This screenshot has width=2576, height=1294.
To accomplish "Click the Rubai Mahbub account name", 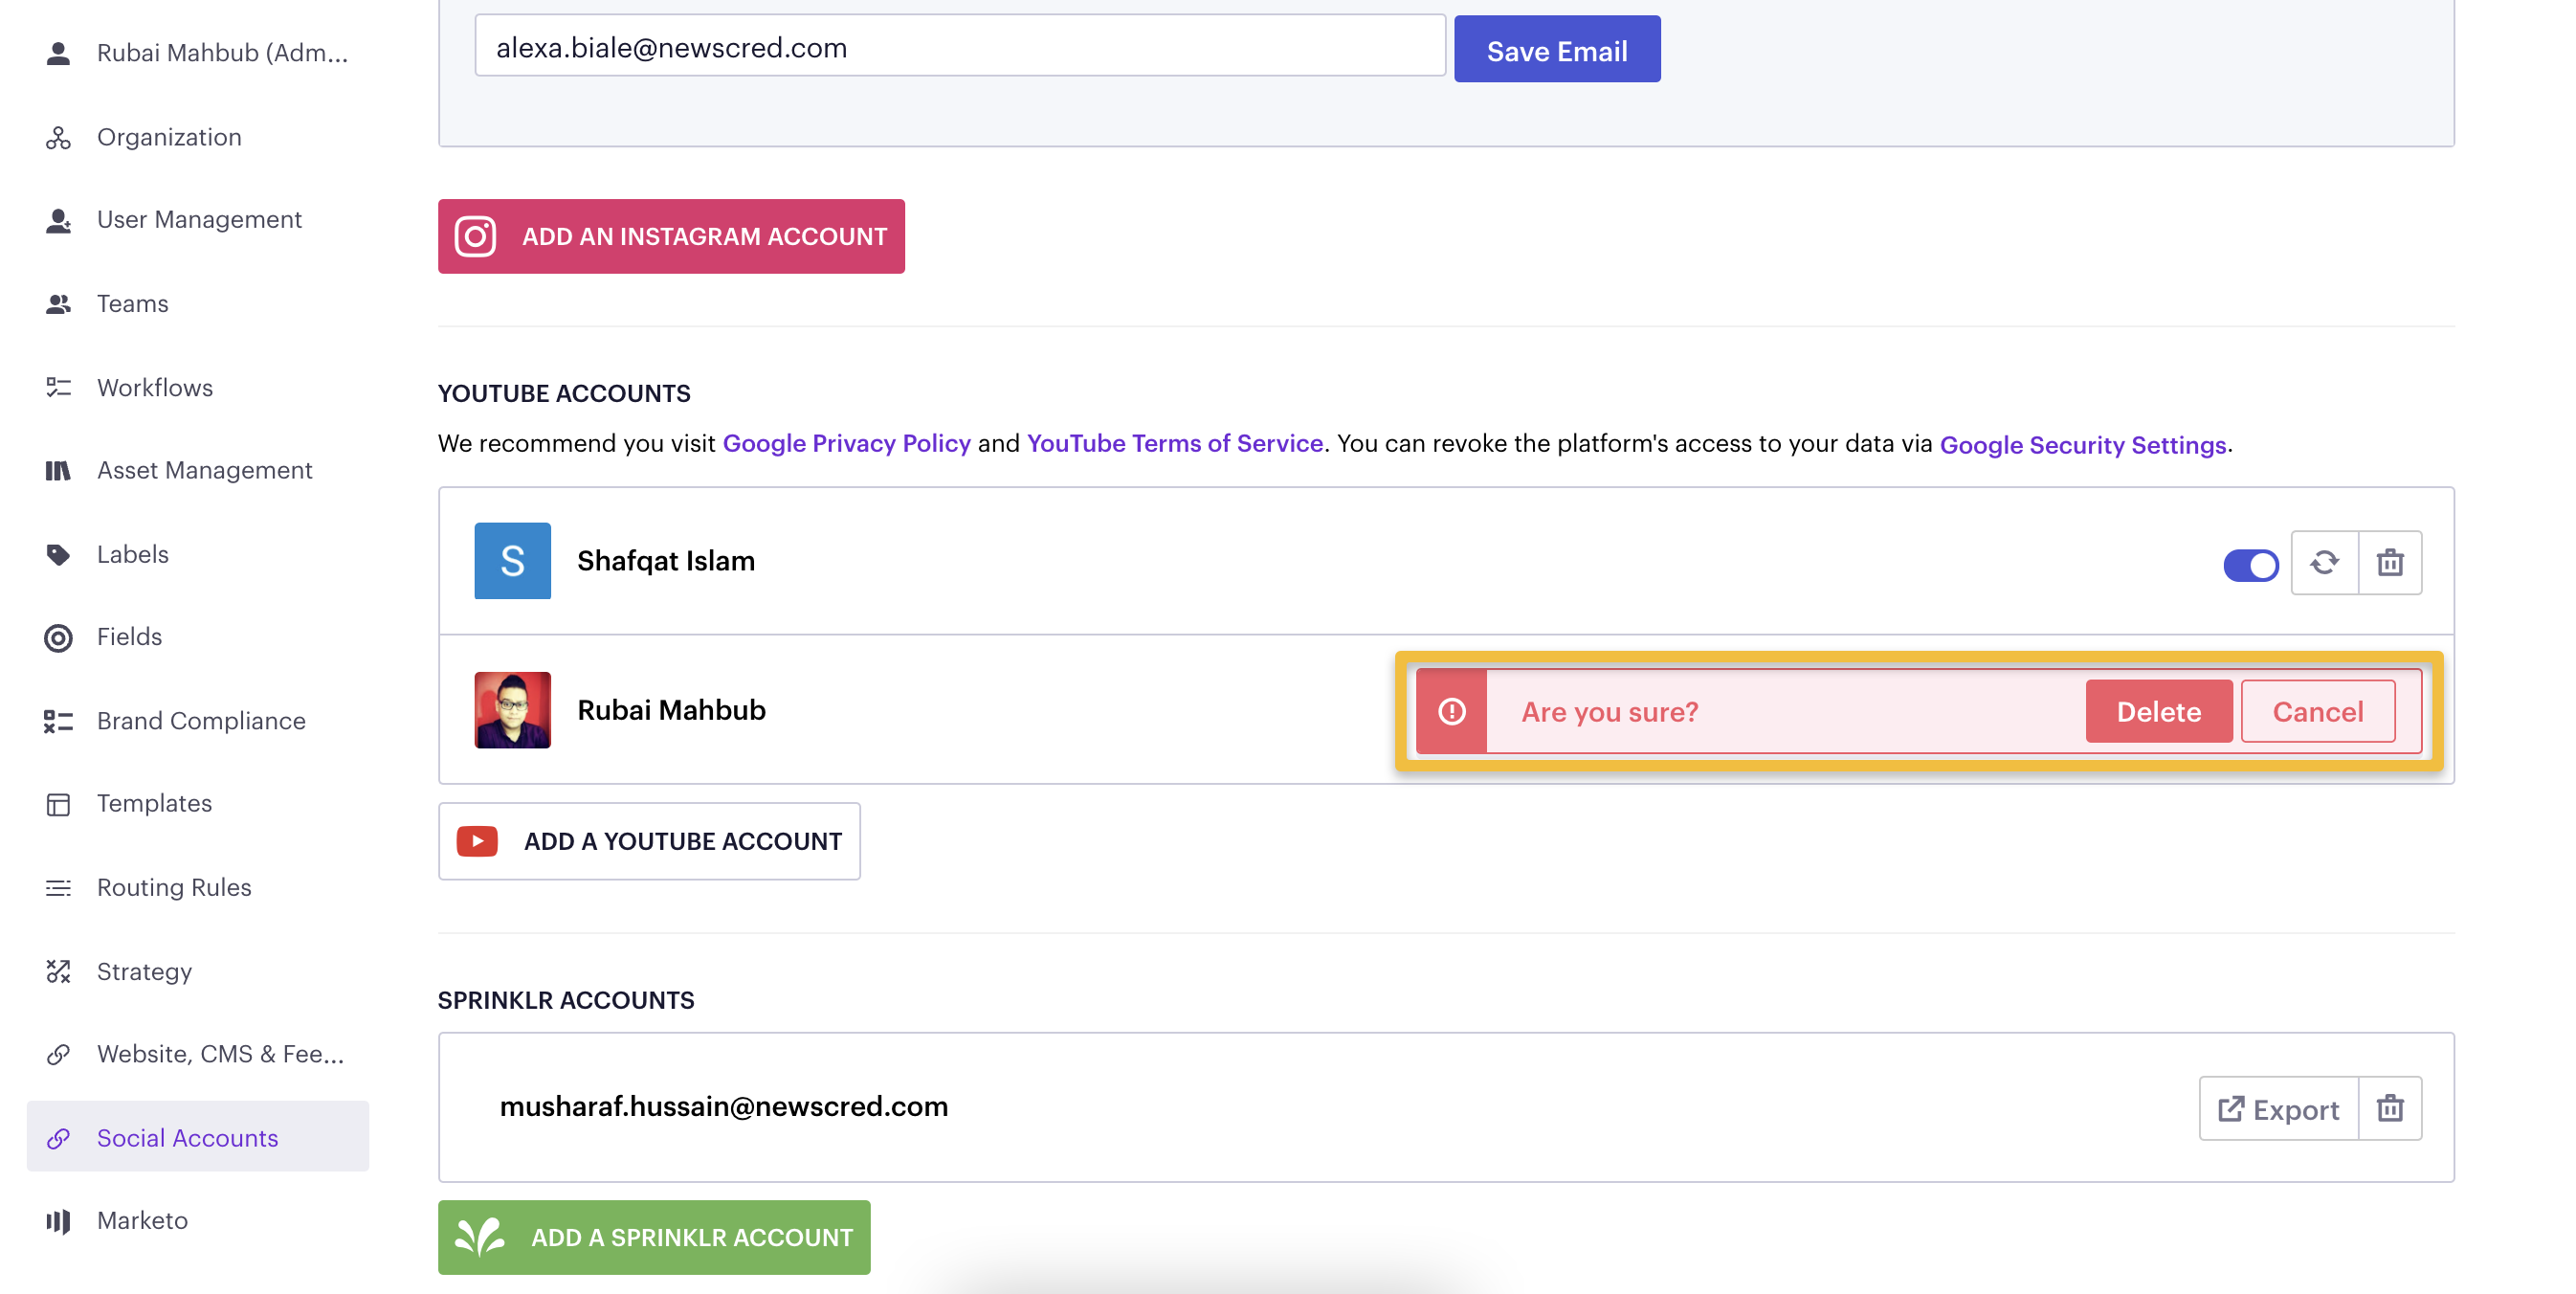I will (671, 710).
